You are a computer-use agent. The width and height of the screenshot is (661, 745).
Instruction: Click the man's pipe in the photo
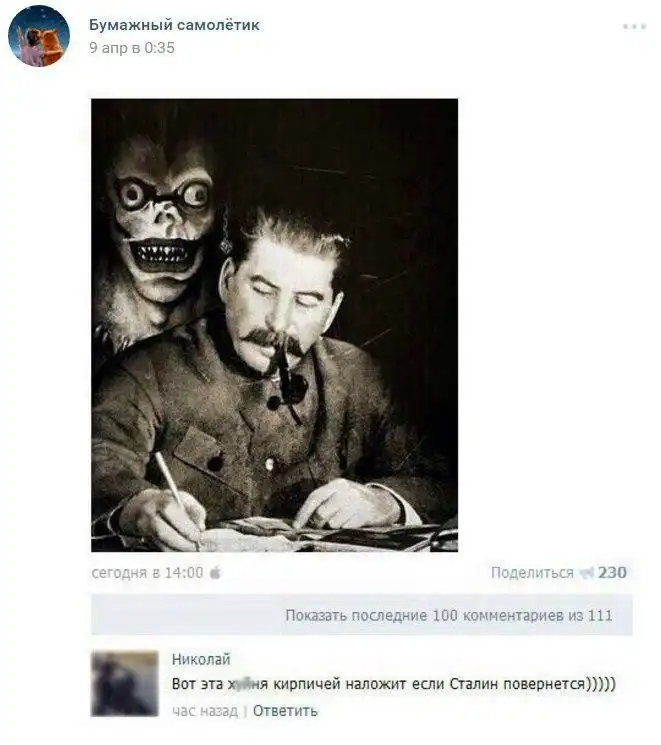(x=287, y=380)
